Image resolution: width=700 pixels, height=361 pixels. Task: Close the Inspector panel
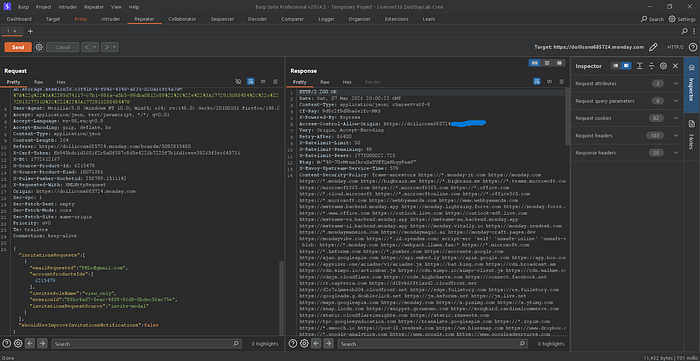point(675,66)
